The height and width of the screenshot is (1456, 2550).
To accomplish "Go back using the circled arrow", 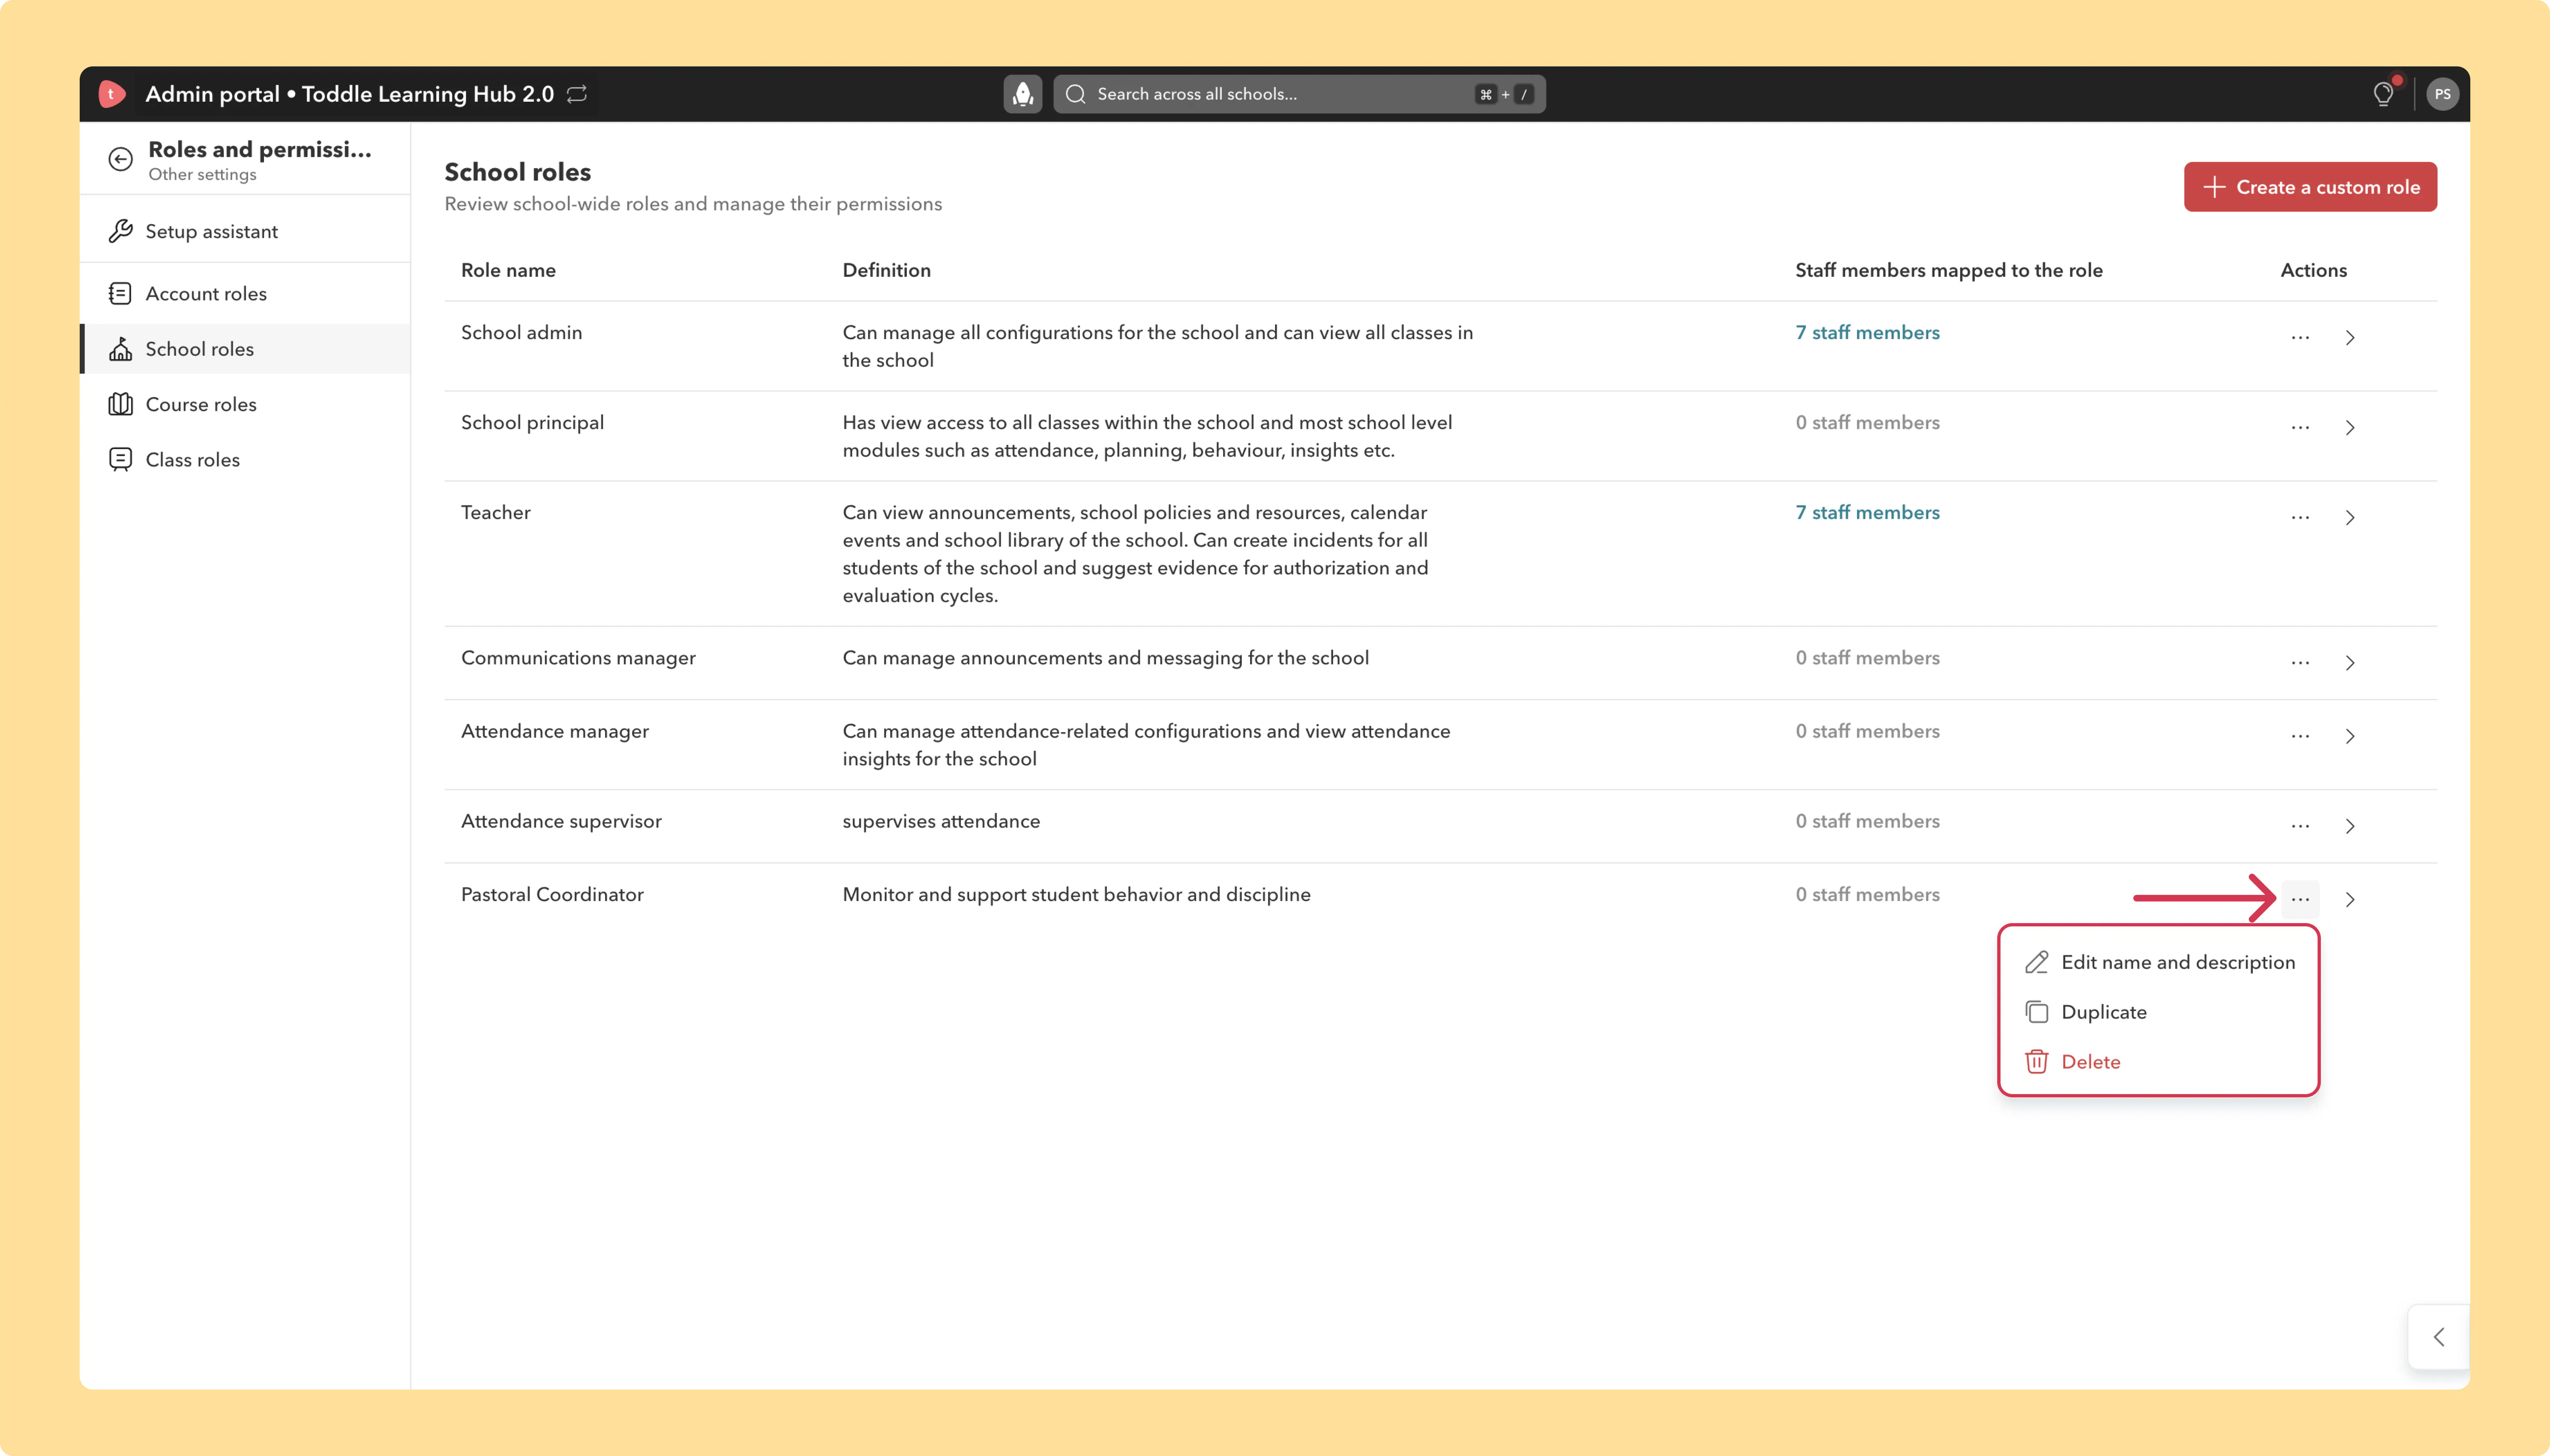I will click(x=120, y=159).
